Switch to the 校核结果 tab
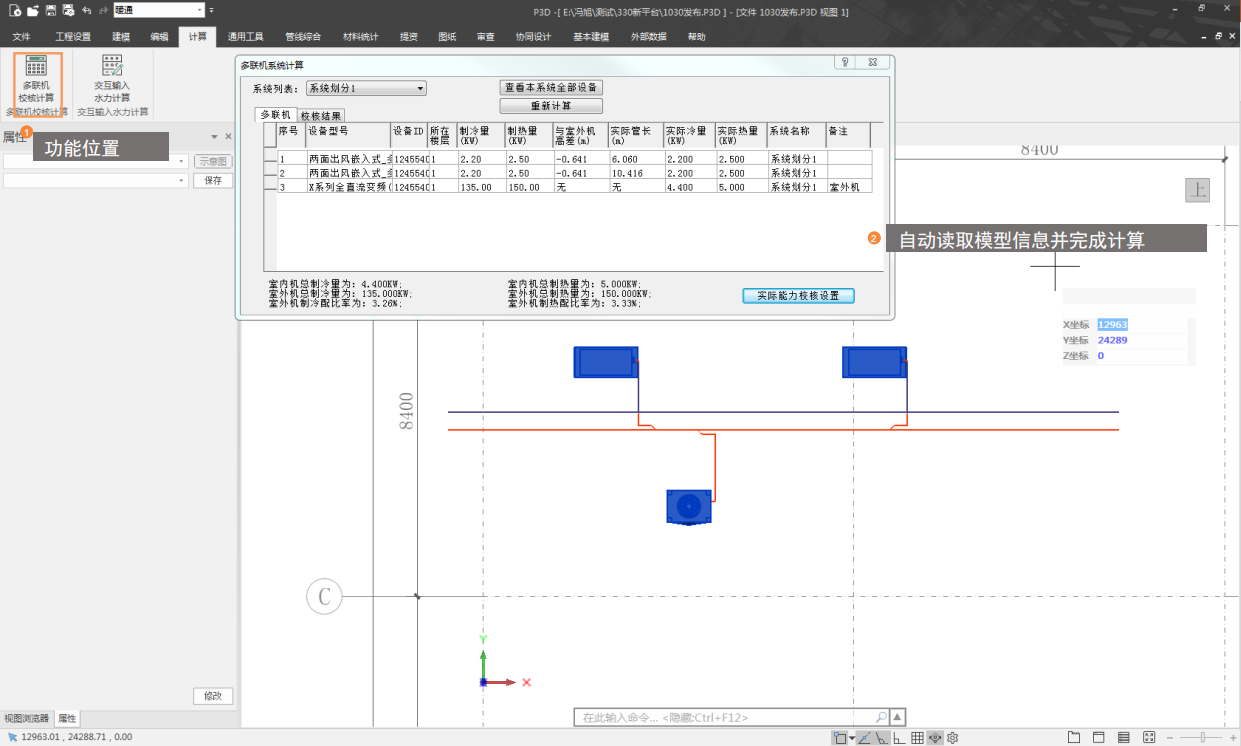 coord(321,116)
